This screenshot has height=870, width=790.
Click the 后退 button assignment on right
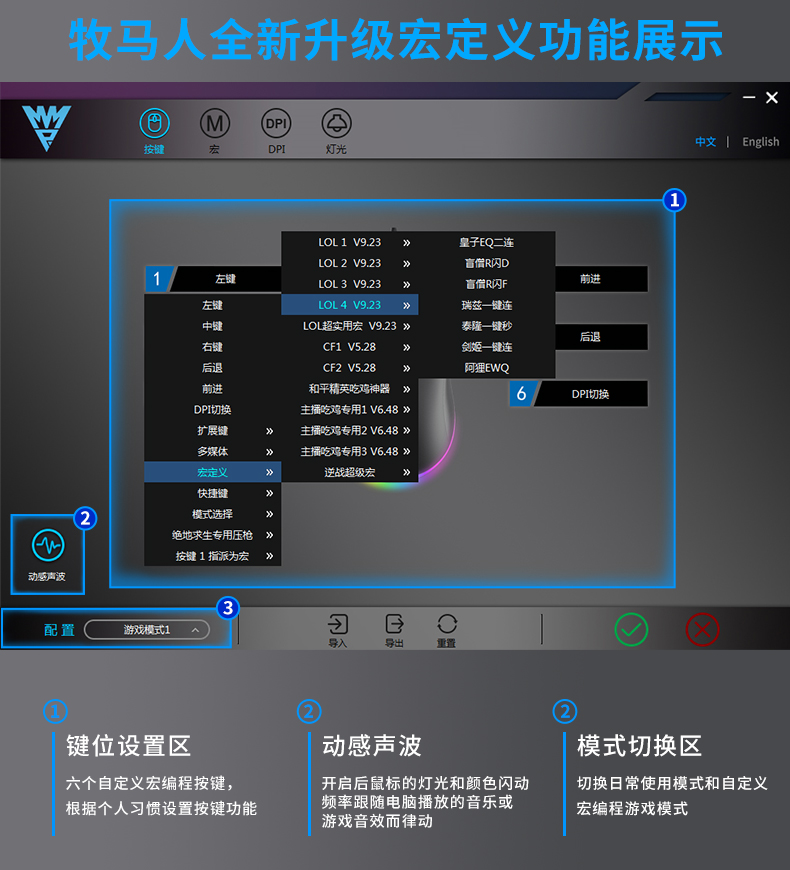601,336
